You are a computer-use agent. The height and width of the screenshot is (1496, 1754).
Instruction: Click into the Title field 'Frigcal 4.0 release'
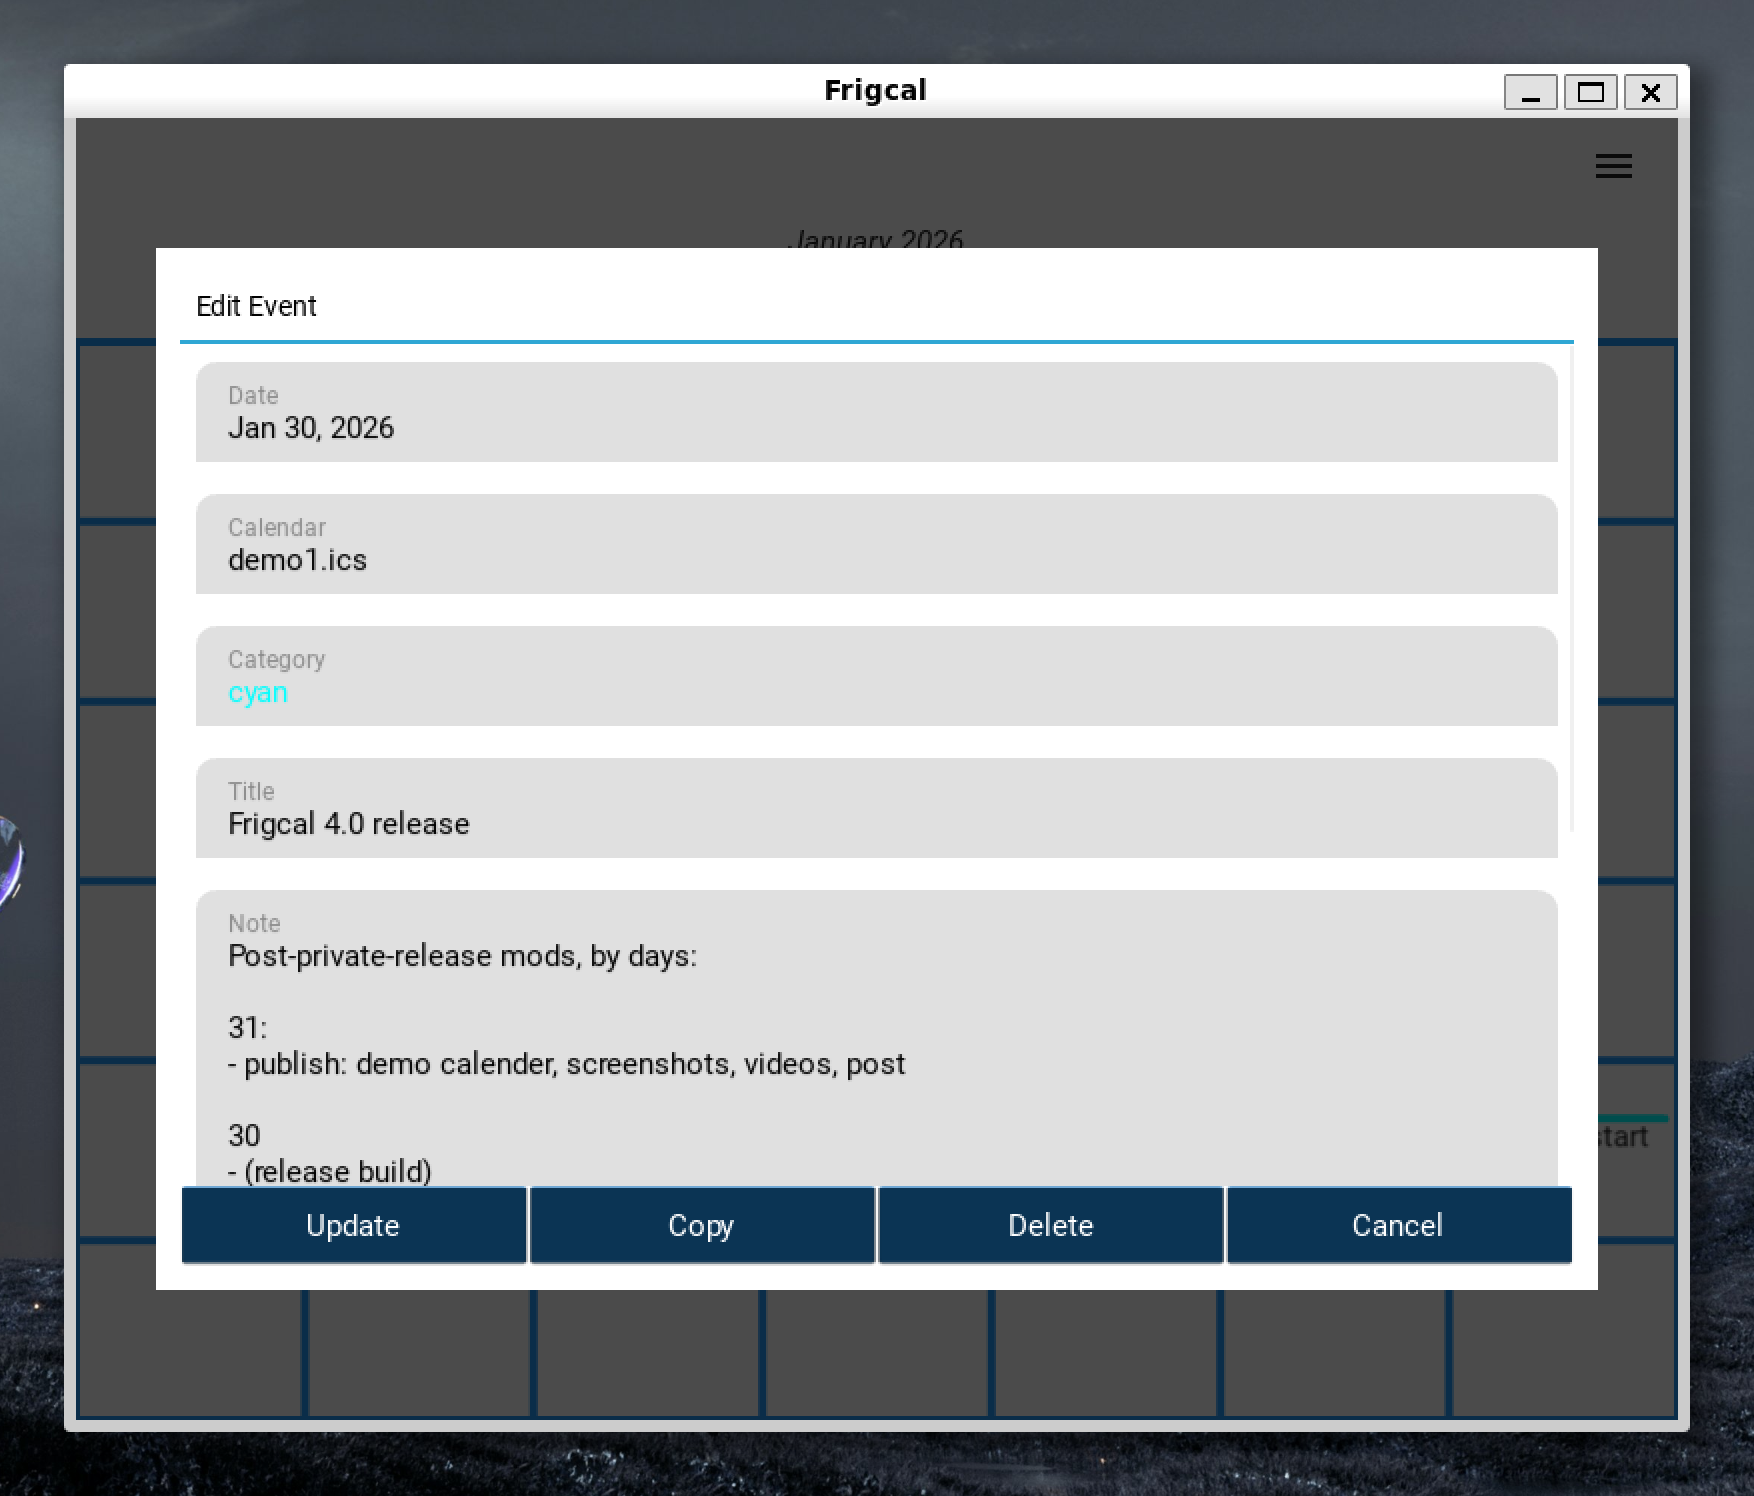point(876,809)
